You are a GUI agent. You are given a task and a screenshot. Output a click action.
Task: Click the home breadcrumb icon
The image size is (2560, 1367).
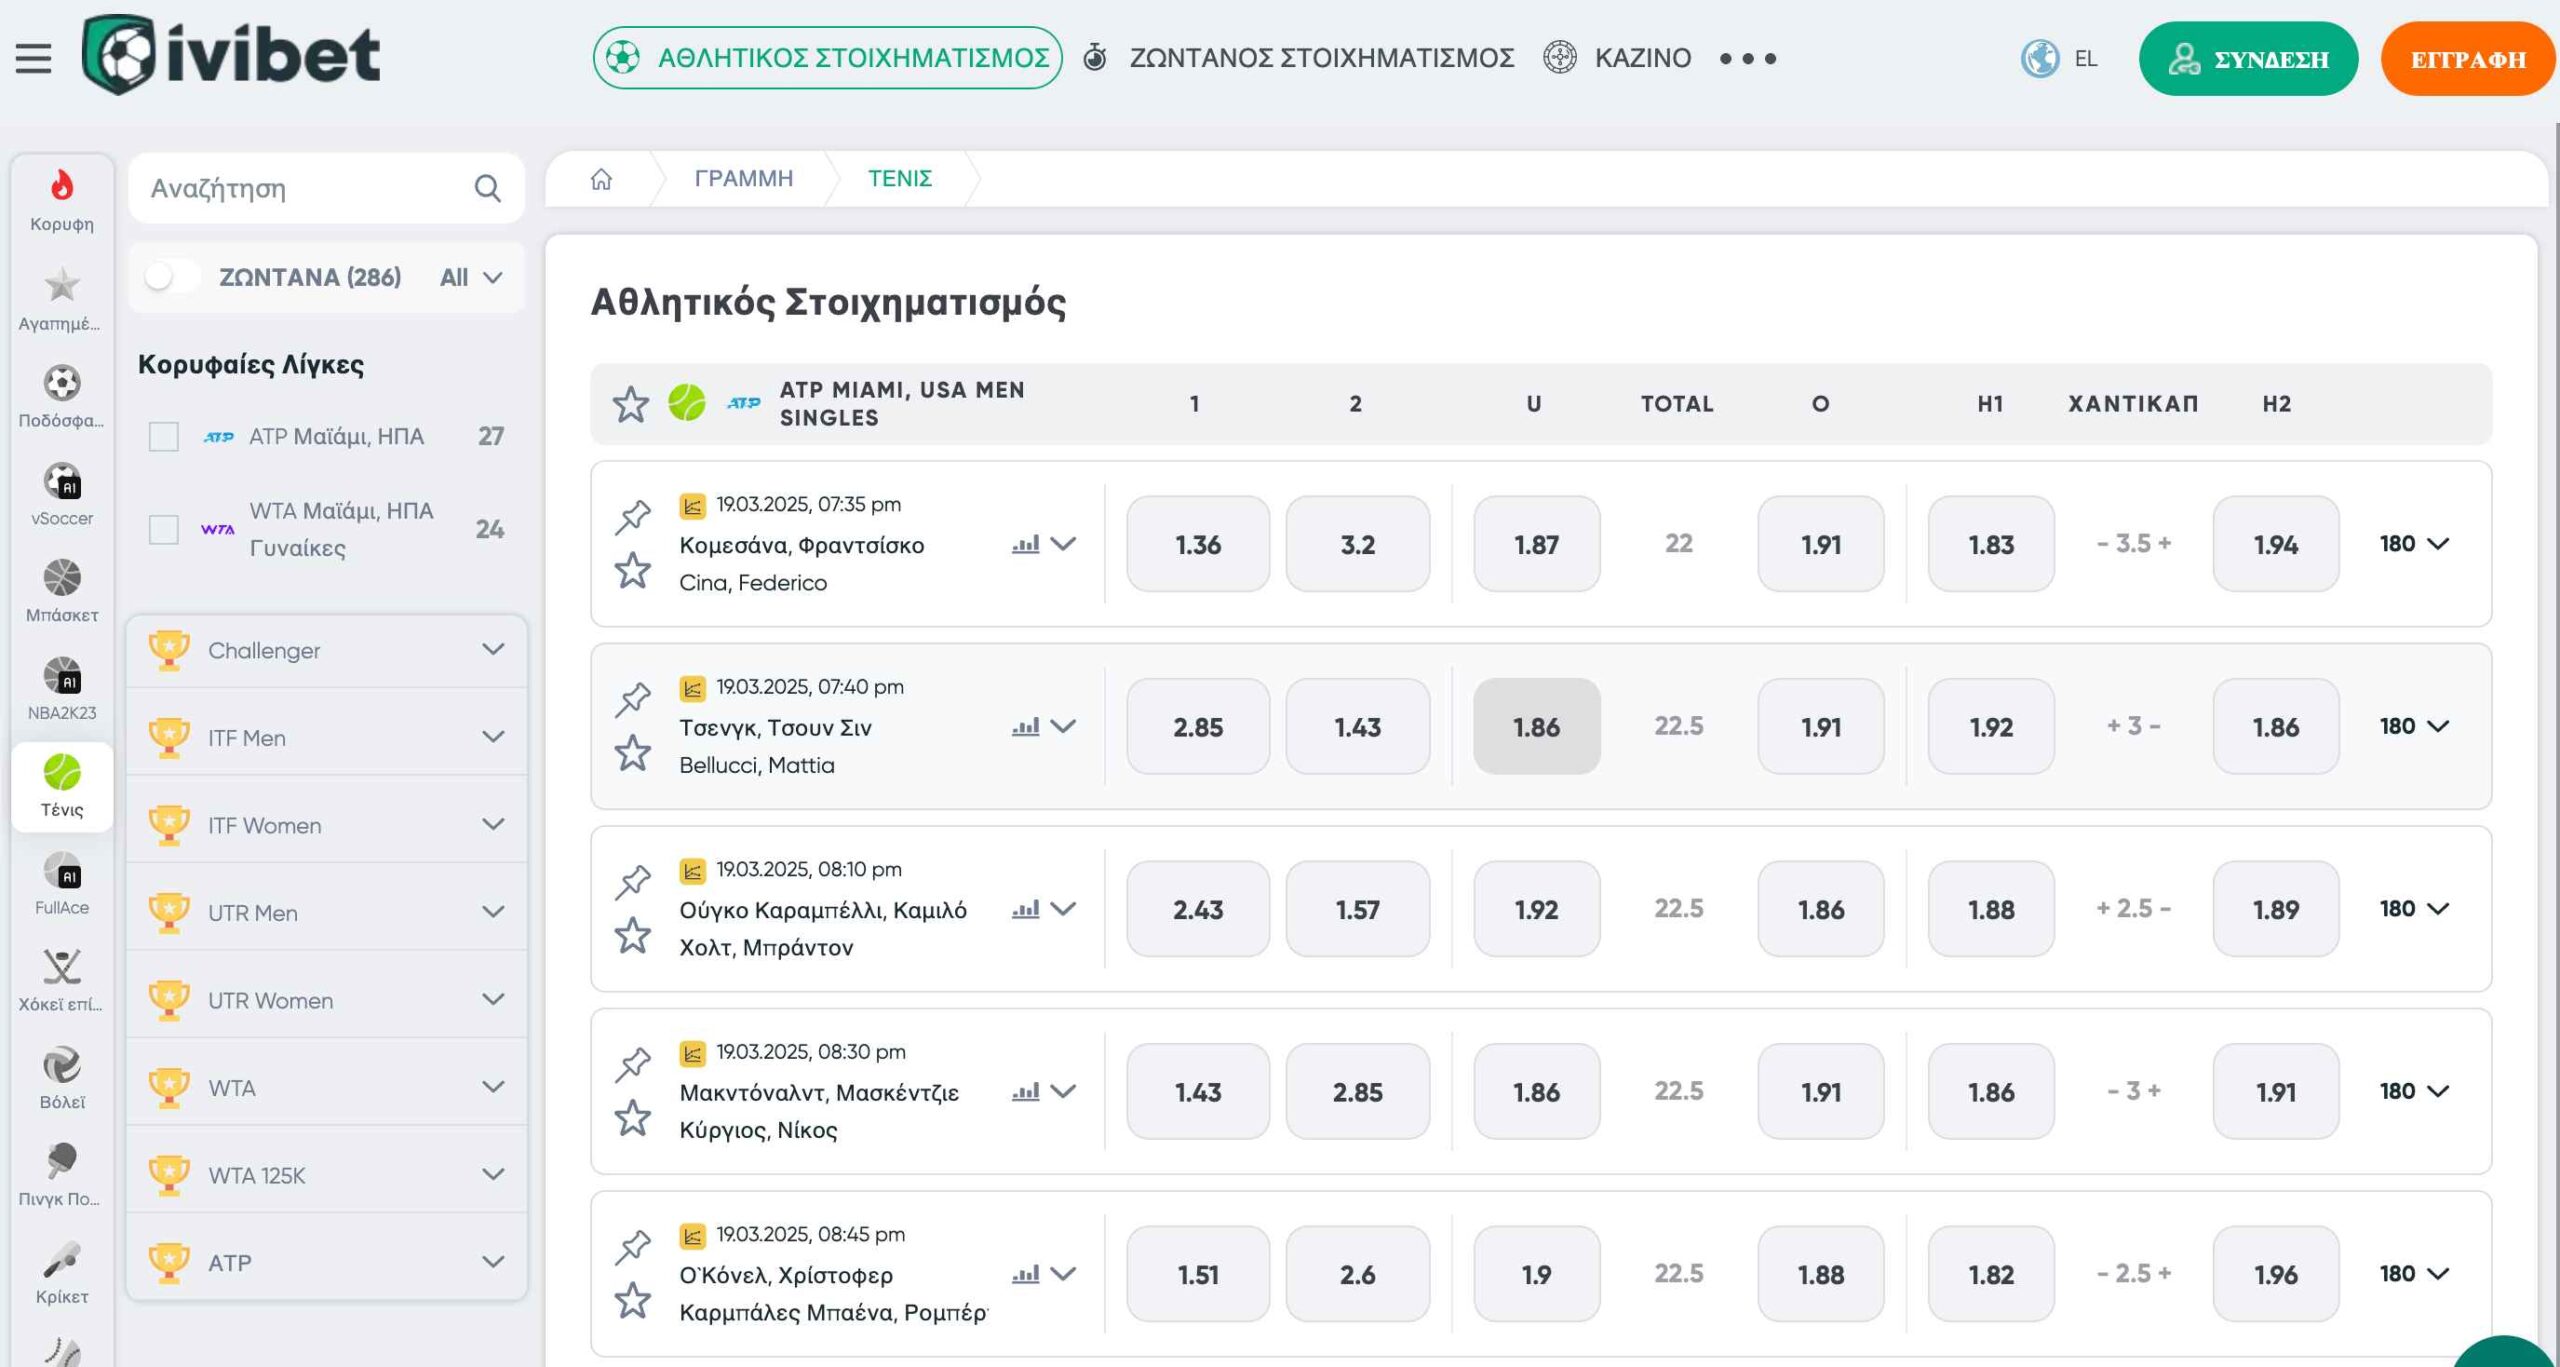tap(601, 179)
